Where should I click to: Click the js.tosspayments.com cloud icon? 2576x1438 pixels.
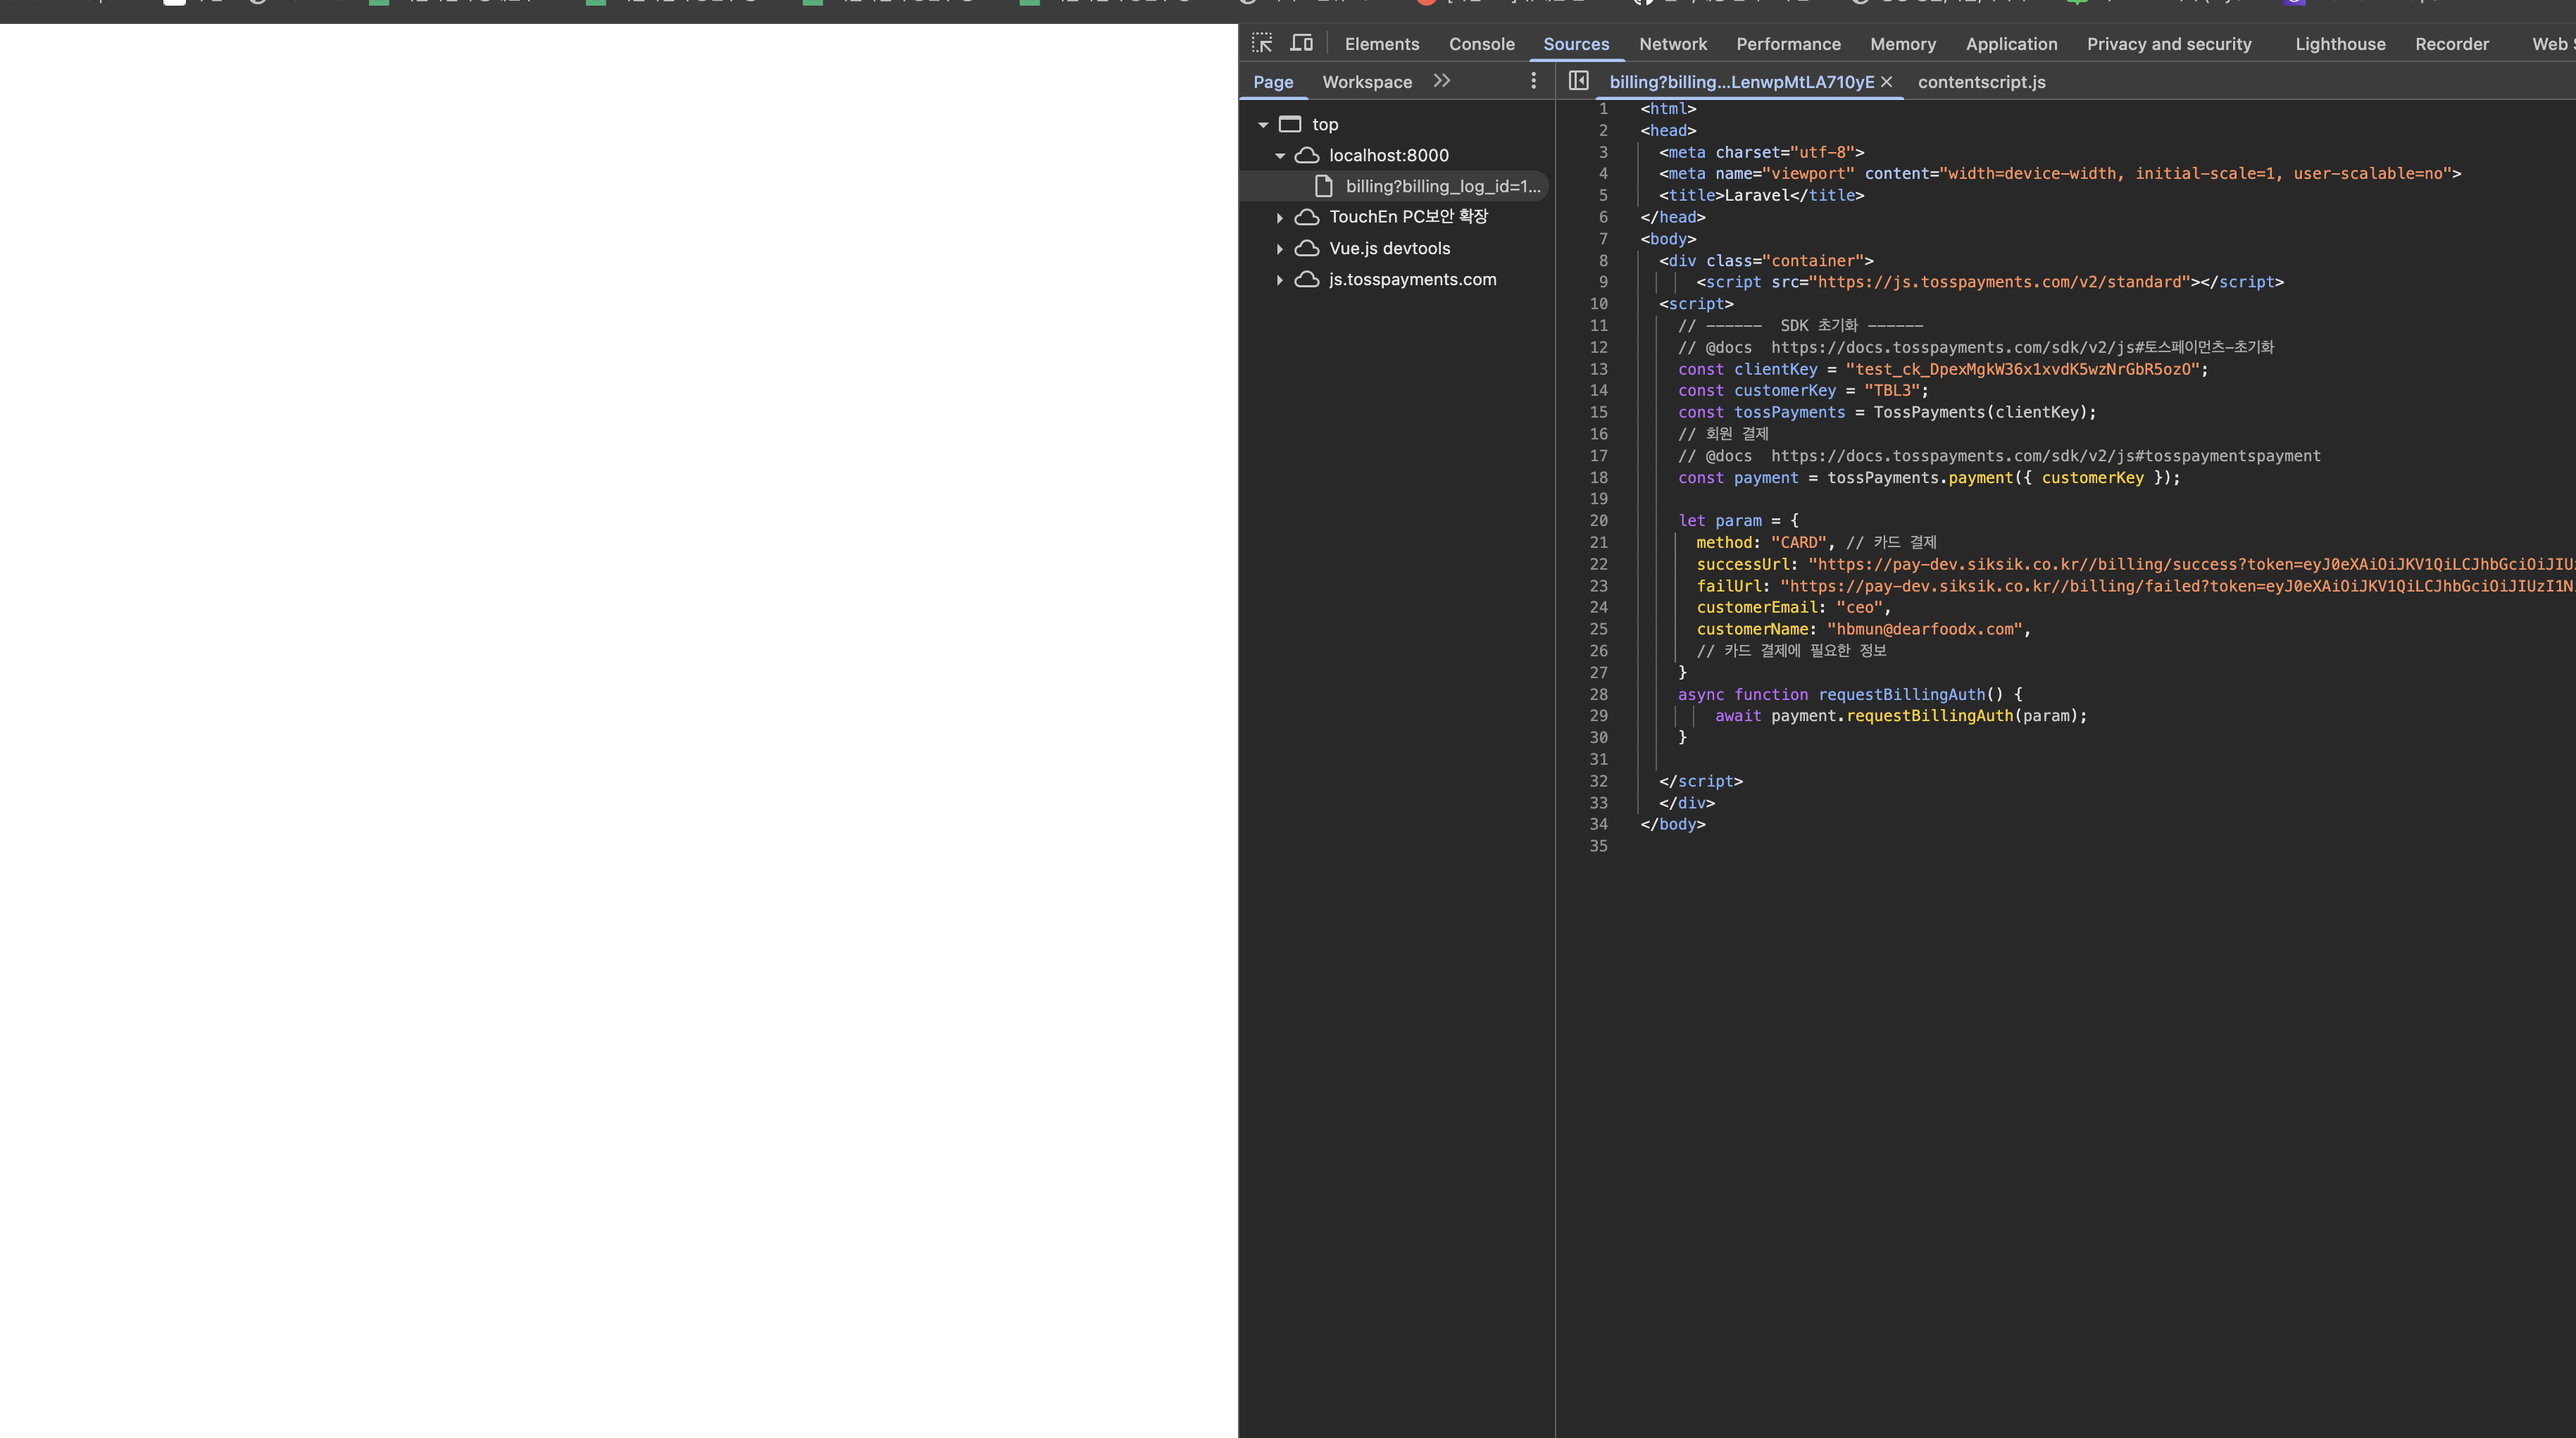[x=1307, y=279]
